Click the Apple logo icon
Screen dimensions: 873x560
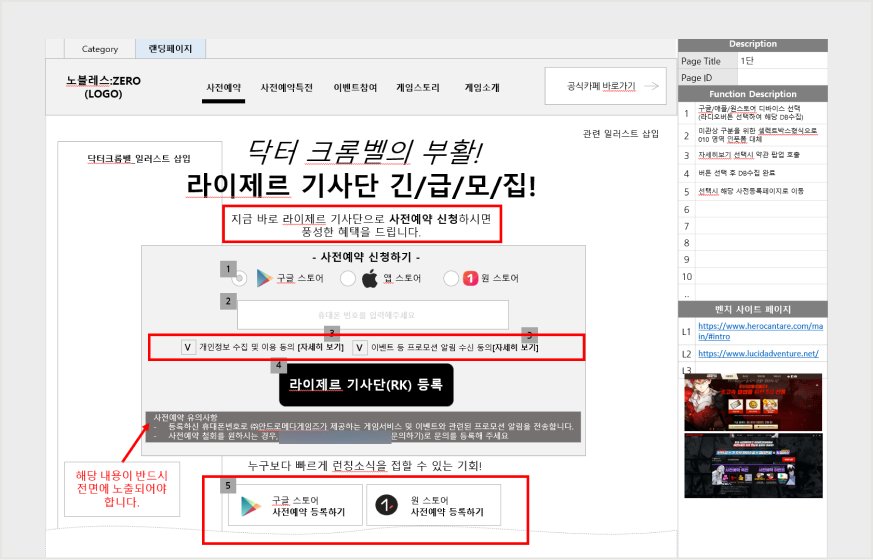(370, 278)
